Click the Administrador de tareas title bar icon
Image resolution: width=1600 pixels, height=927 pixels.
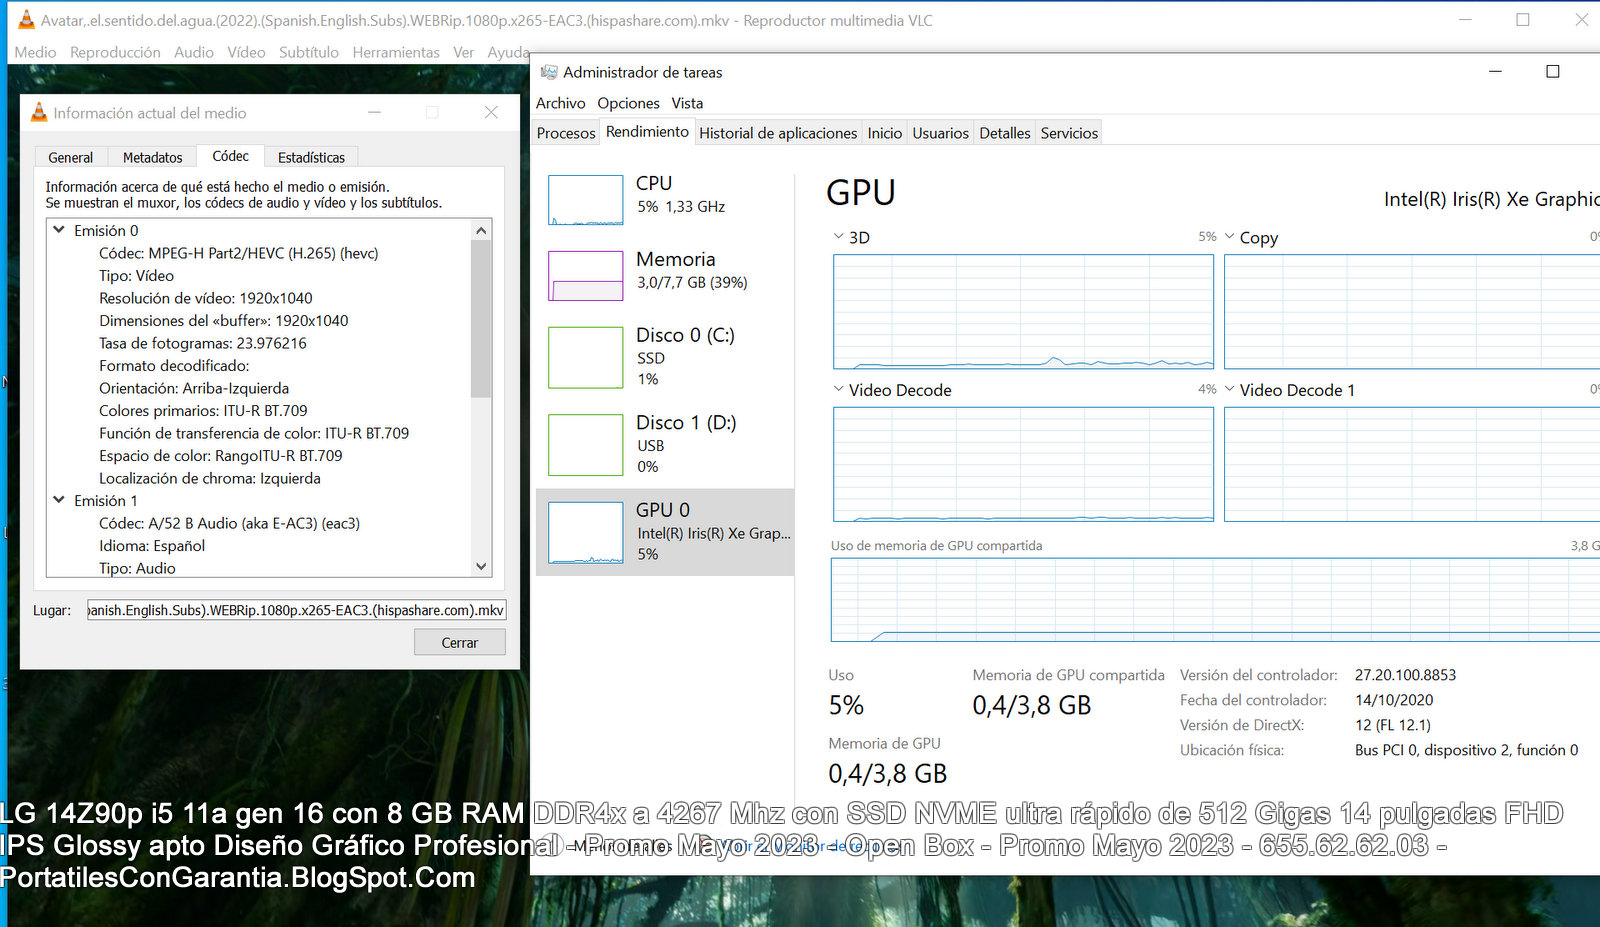pyautogui.click(x=549, y=72)
